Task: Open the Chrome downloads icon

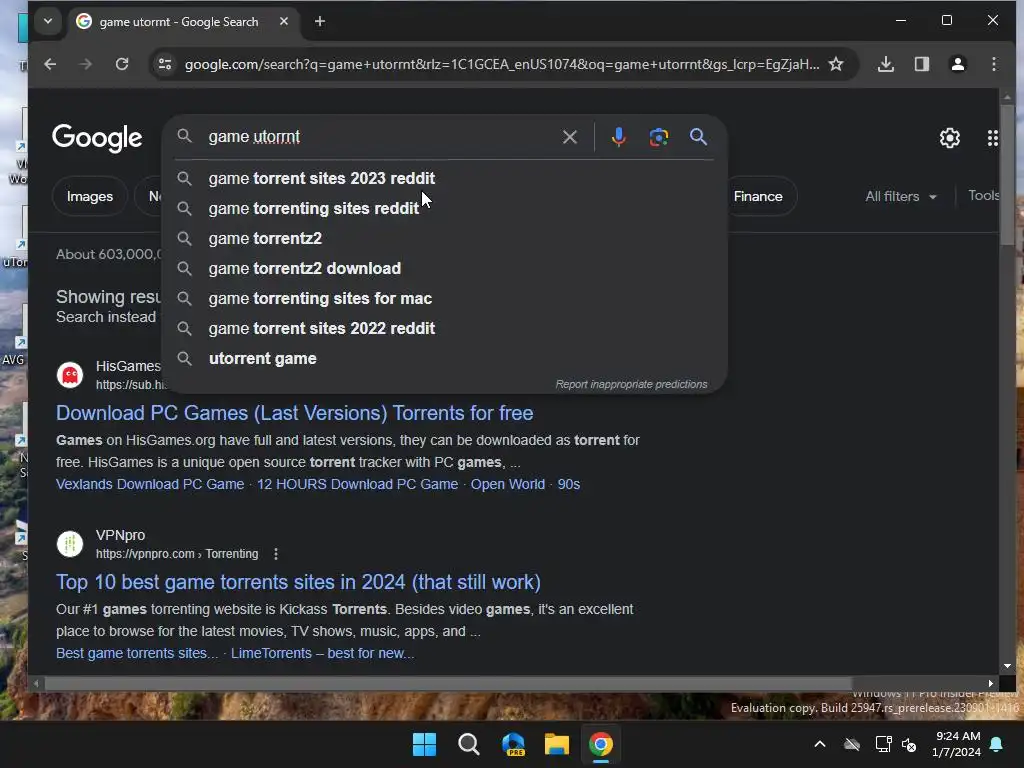Action: click(x=886, y=64)
